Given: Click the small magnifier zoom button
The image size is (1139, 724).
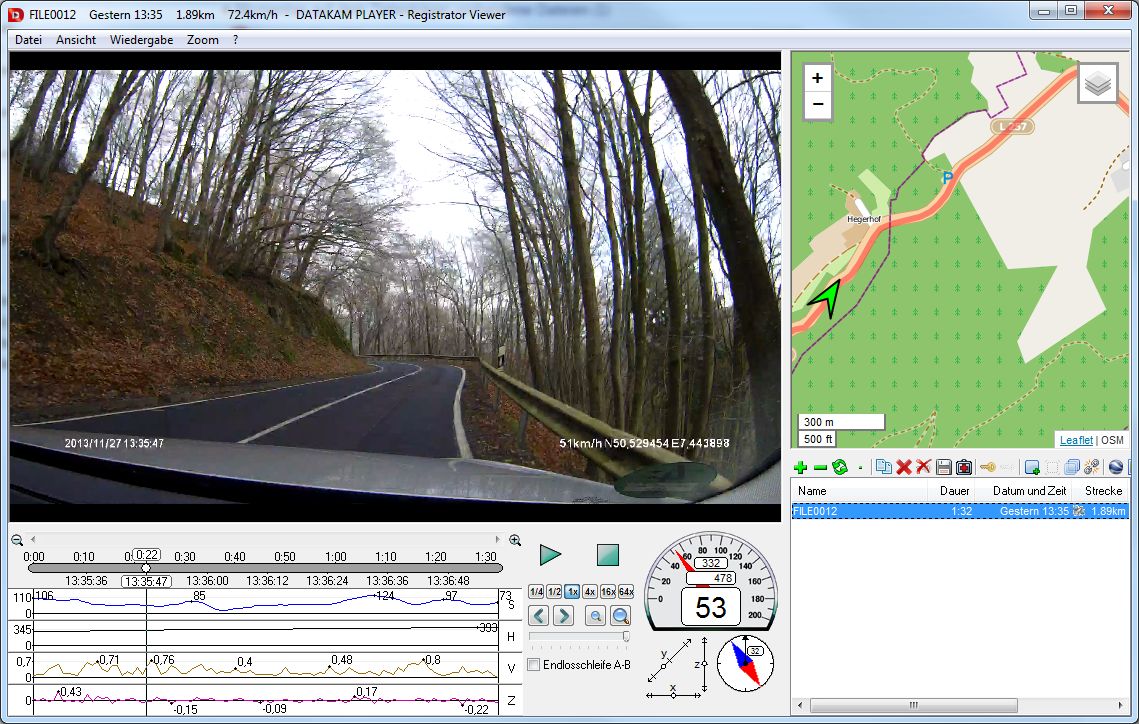Looking at the screenshot, I should 594,616.
